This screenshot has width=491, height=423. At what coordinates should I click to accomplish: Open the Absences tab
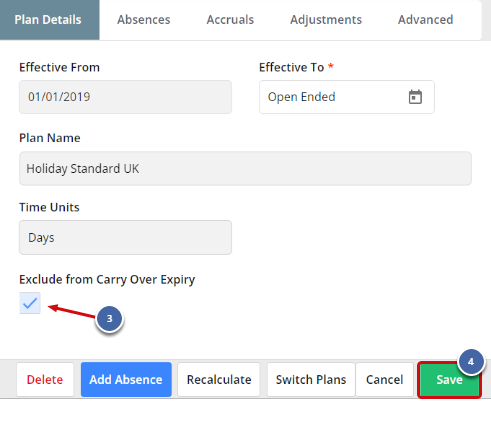point(144,20)
